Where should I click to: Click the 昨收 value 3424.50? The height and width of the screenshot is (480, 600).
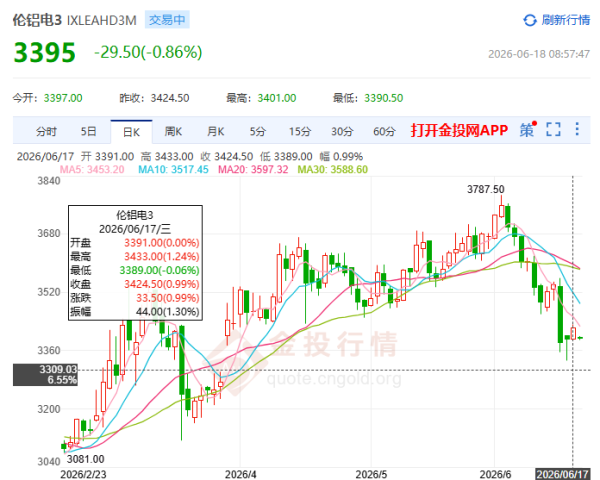point(170,98)
